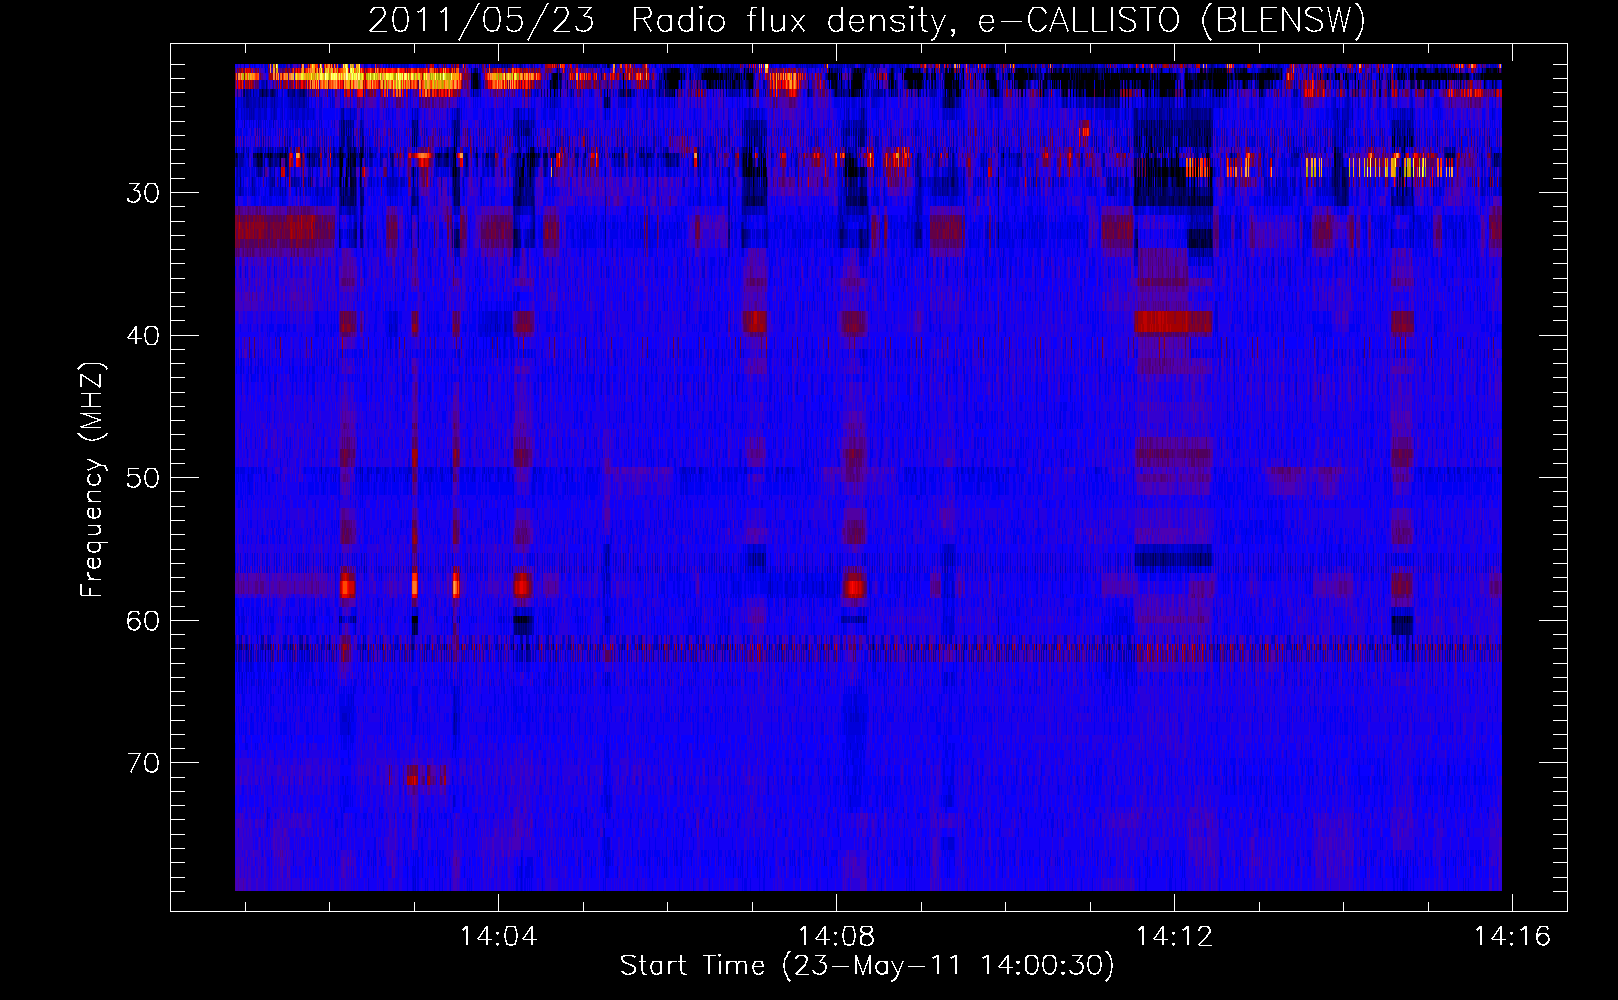Click the '60' frequency tick label
Viewport: 1618px width, 1000px height.
tap(143, 621)
